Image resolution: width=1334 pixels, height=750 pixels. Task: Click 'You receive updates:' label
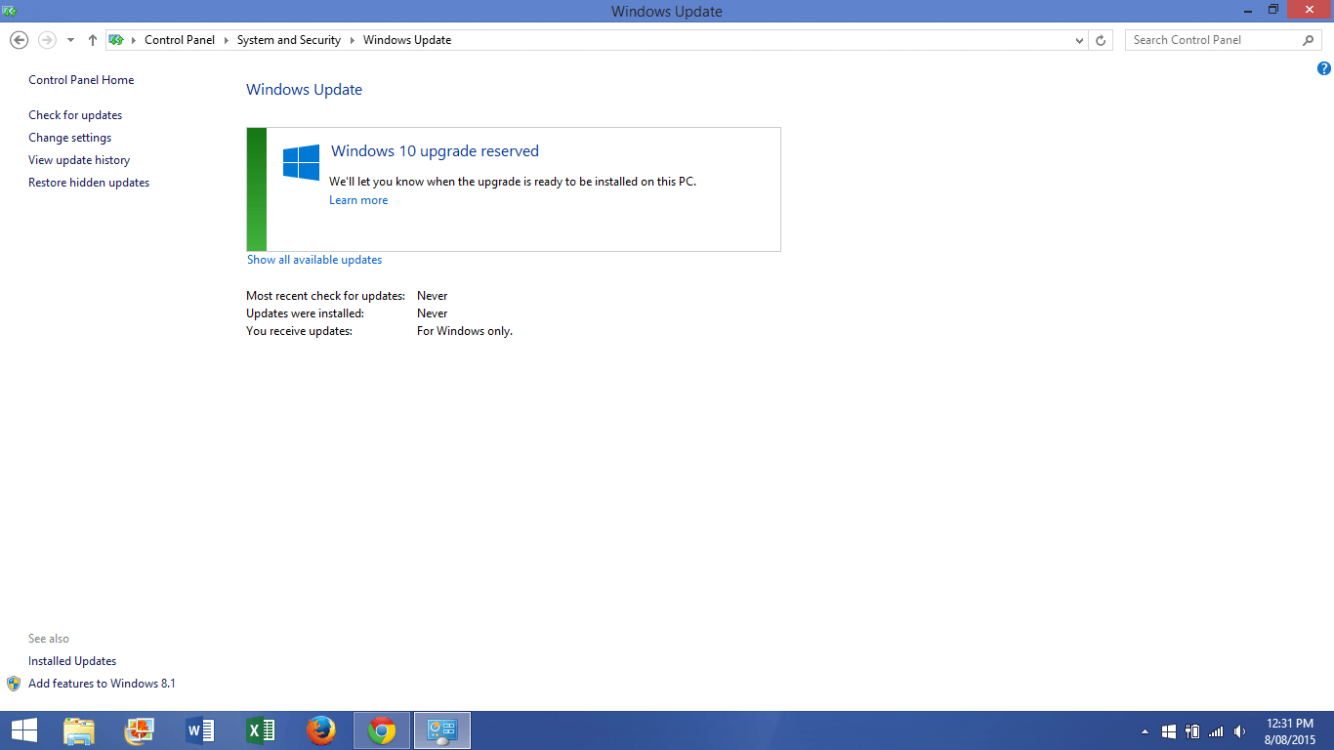[x=299, y=331]
